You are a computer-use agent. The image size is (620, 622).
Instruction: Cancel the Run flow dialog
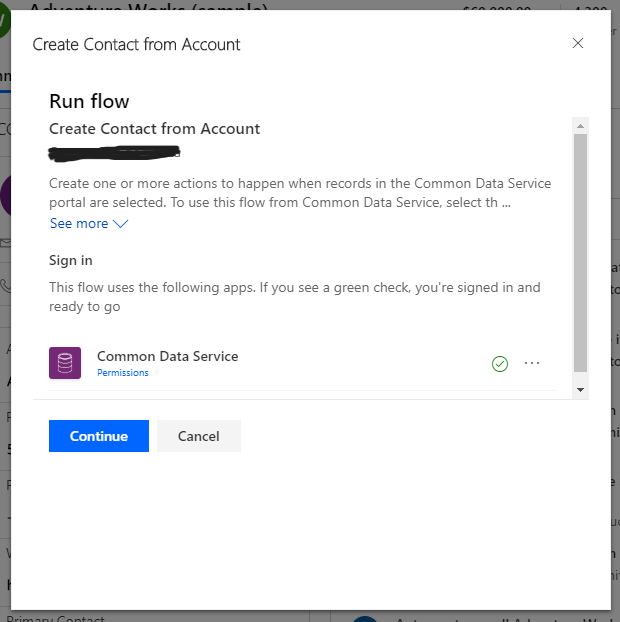pos(198,436)
